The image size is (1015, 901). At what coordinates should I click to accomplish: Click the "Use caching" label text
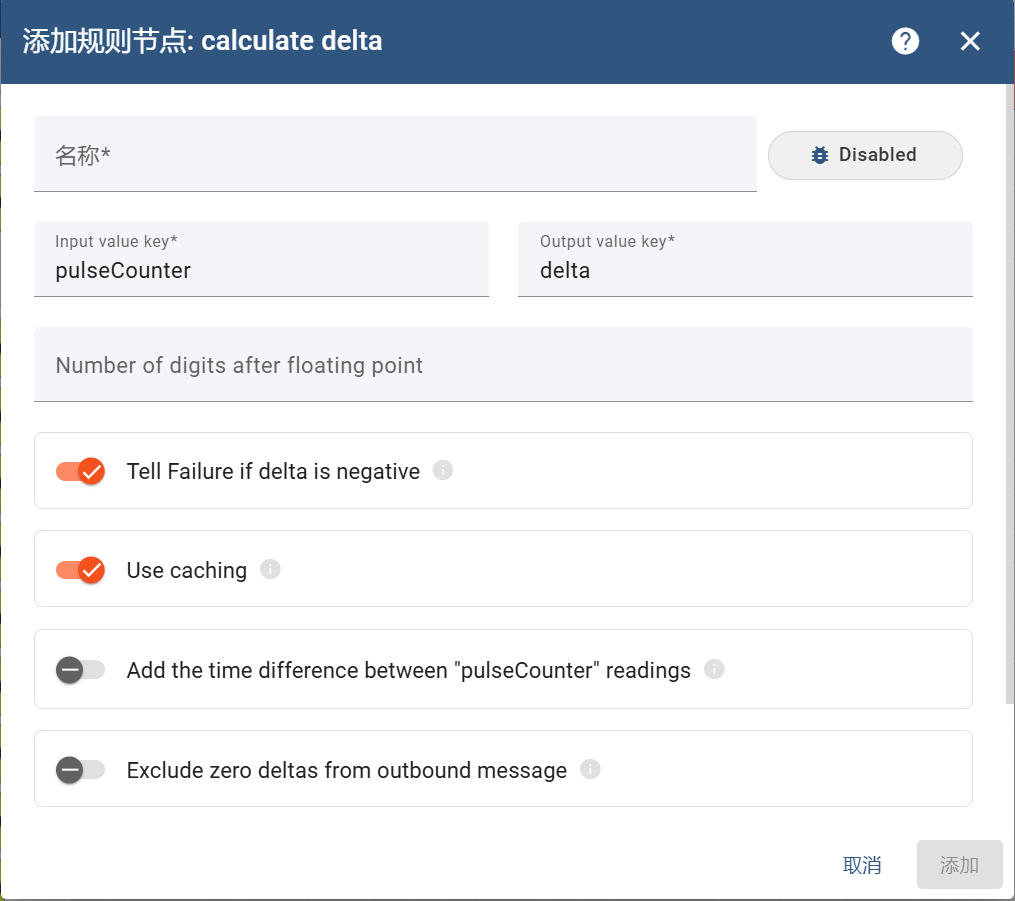click(x=186, y=570)
